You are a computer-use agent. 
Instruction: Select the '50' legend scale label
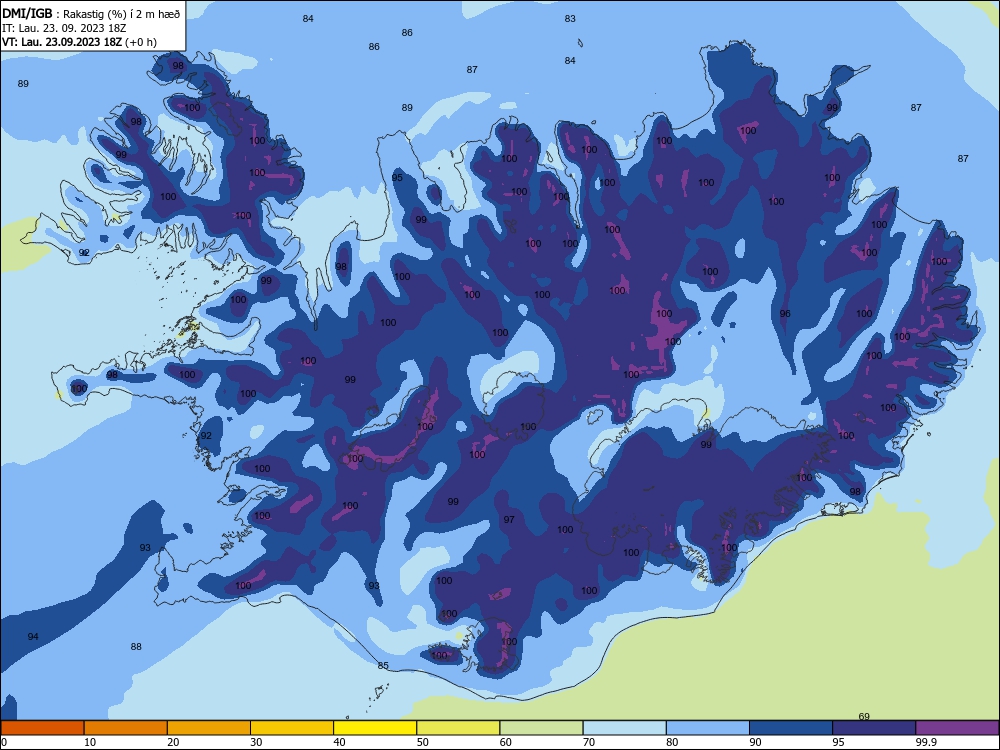pyautogui.click(x=423, y=742)
